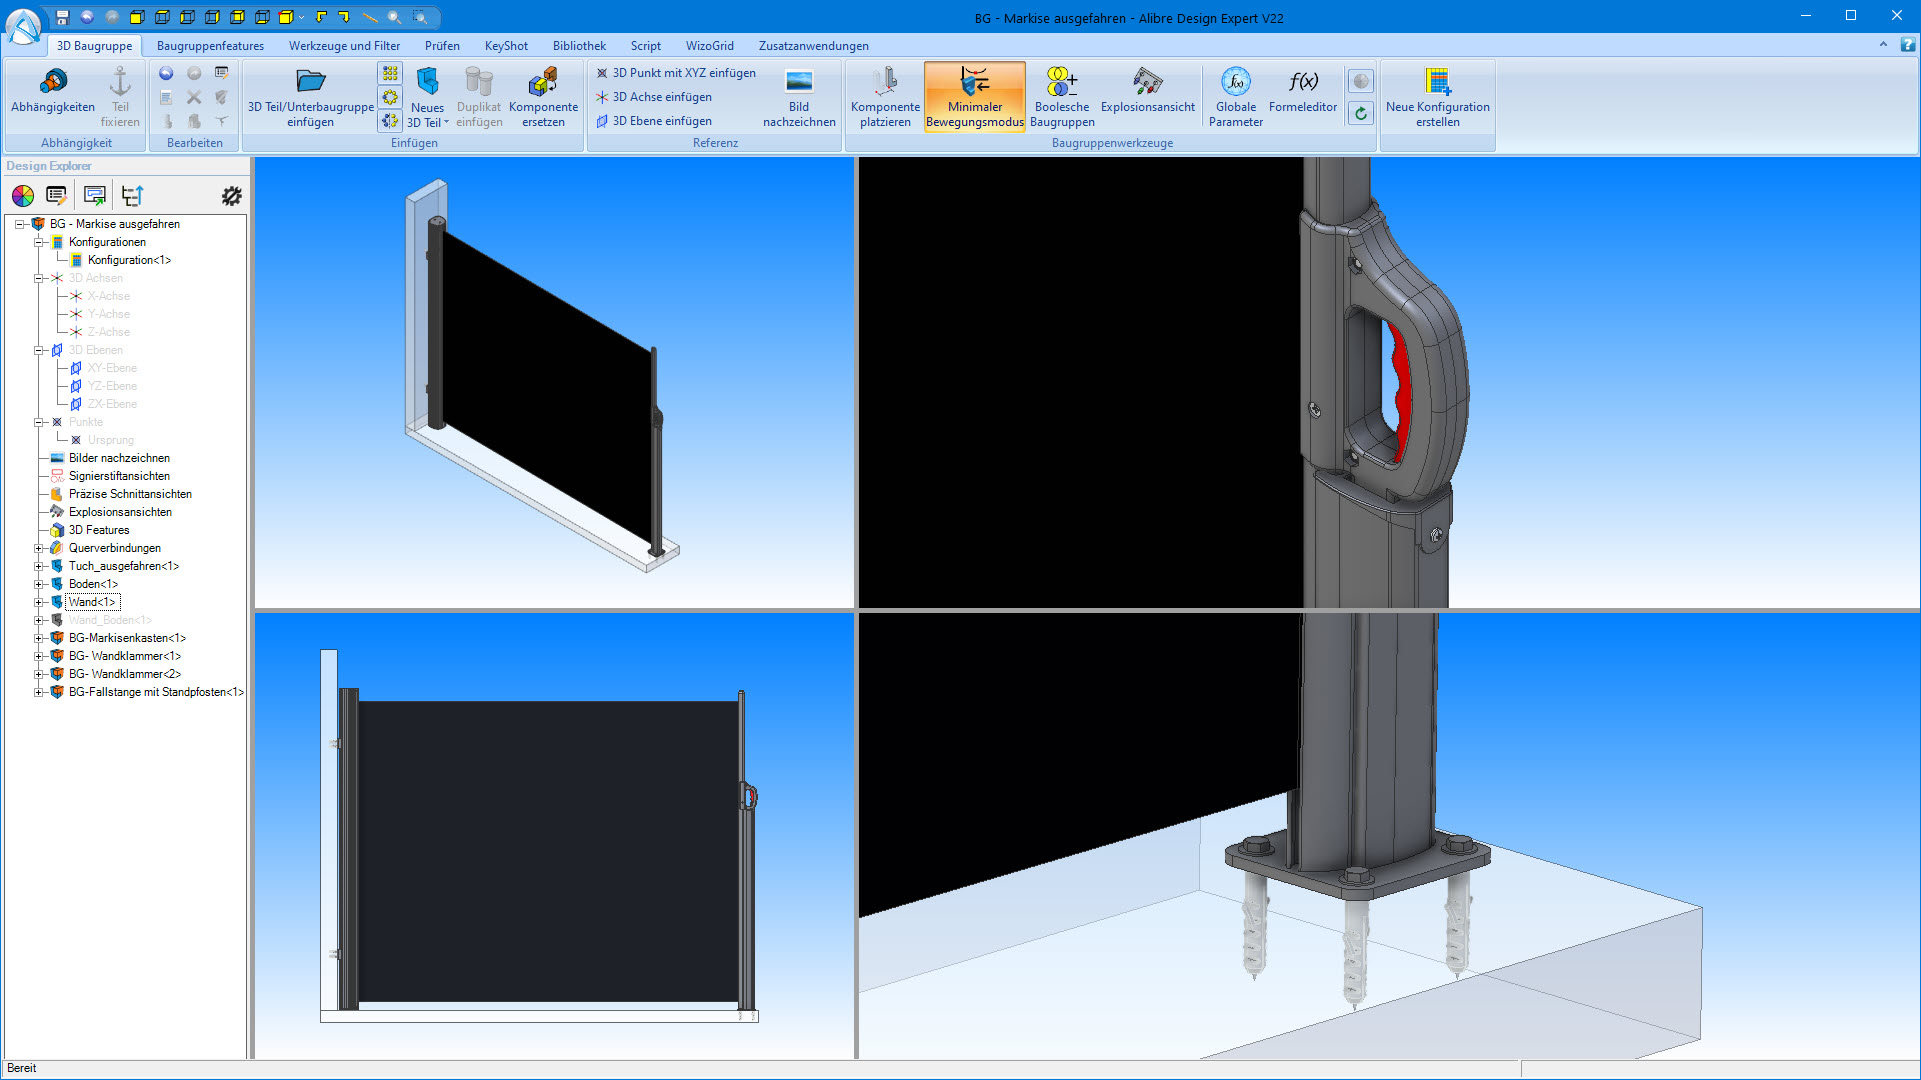Viewport: 1921px width, 1080px height.
Task: Select the Abhängigkeiten tool in the ribbon
Action: (52, 95)
